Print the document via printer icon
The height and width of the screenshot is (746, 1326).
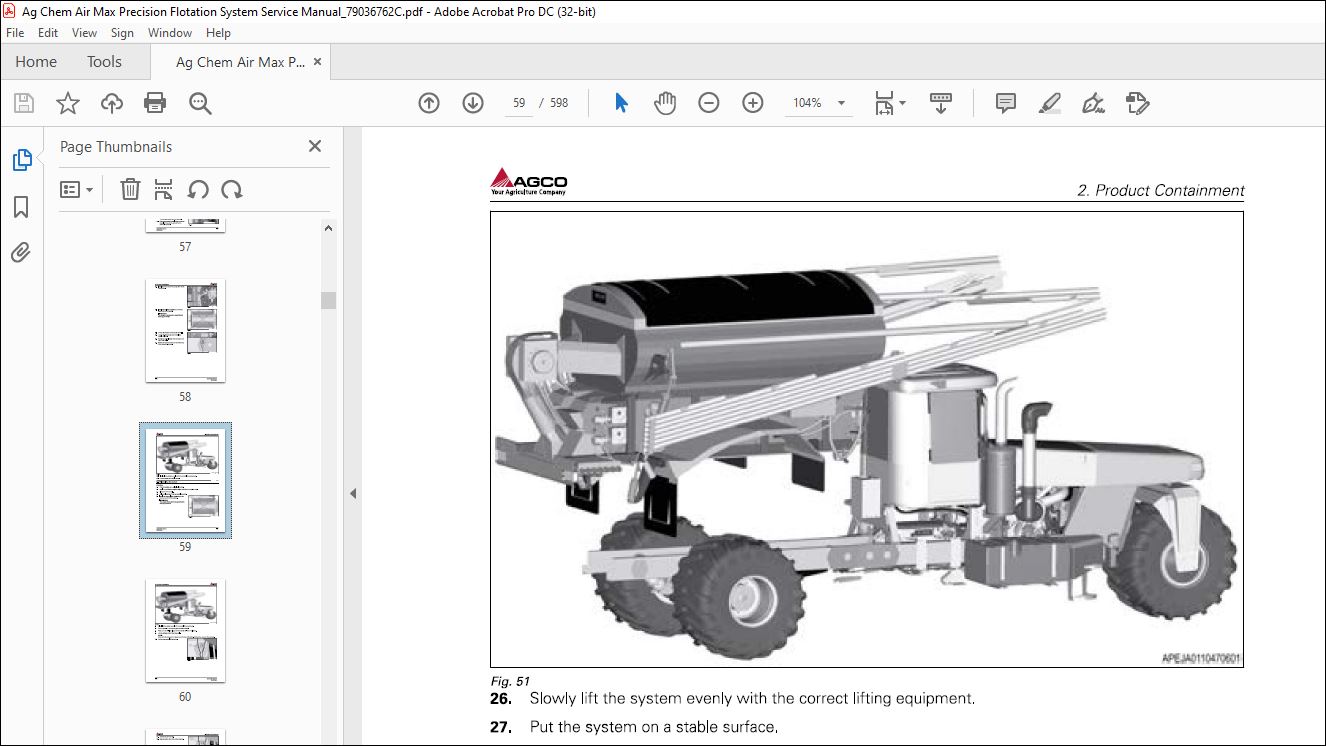point(154,103)
